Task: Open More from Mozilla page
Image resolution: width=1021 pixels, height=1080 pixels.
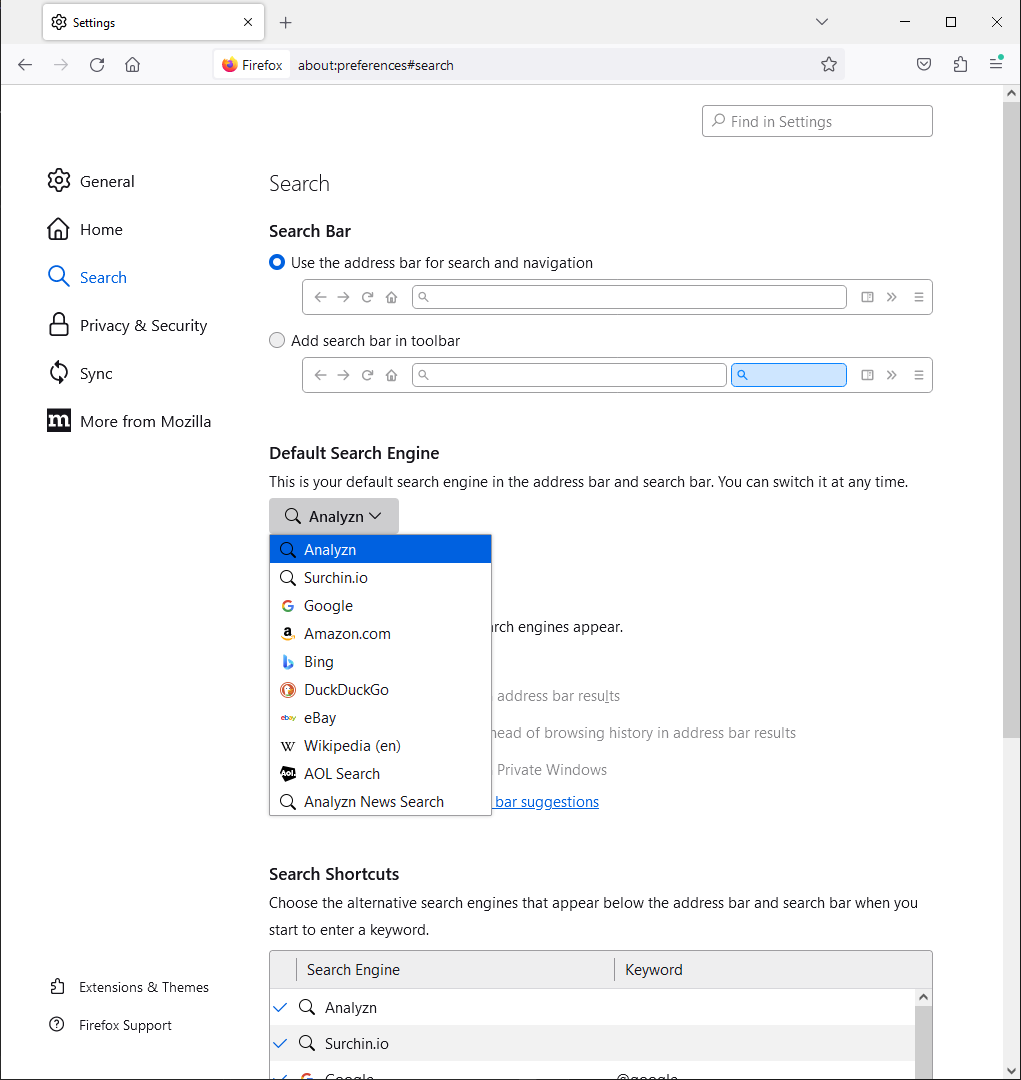Action: click(129, 421)
